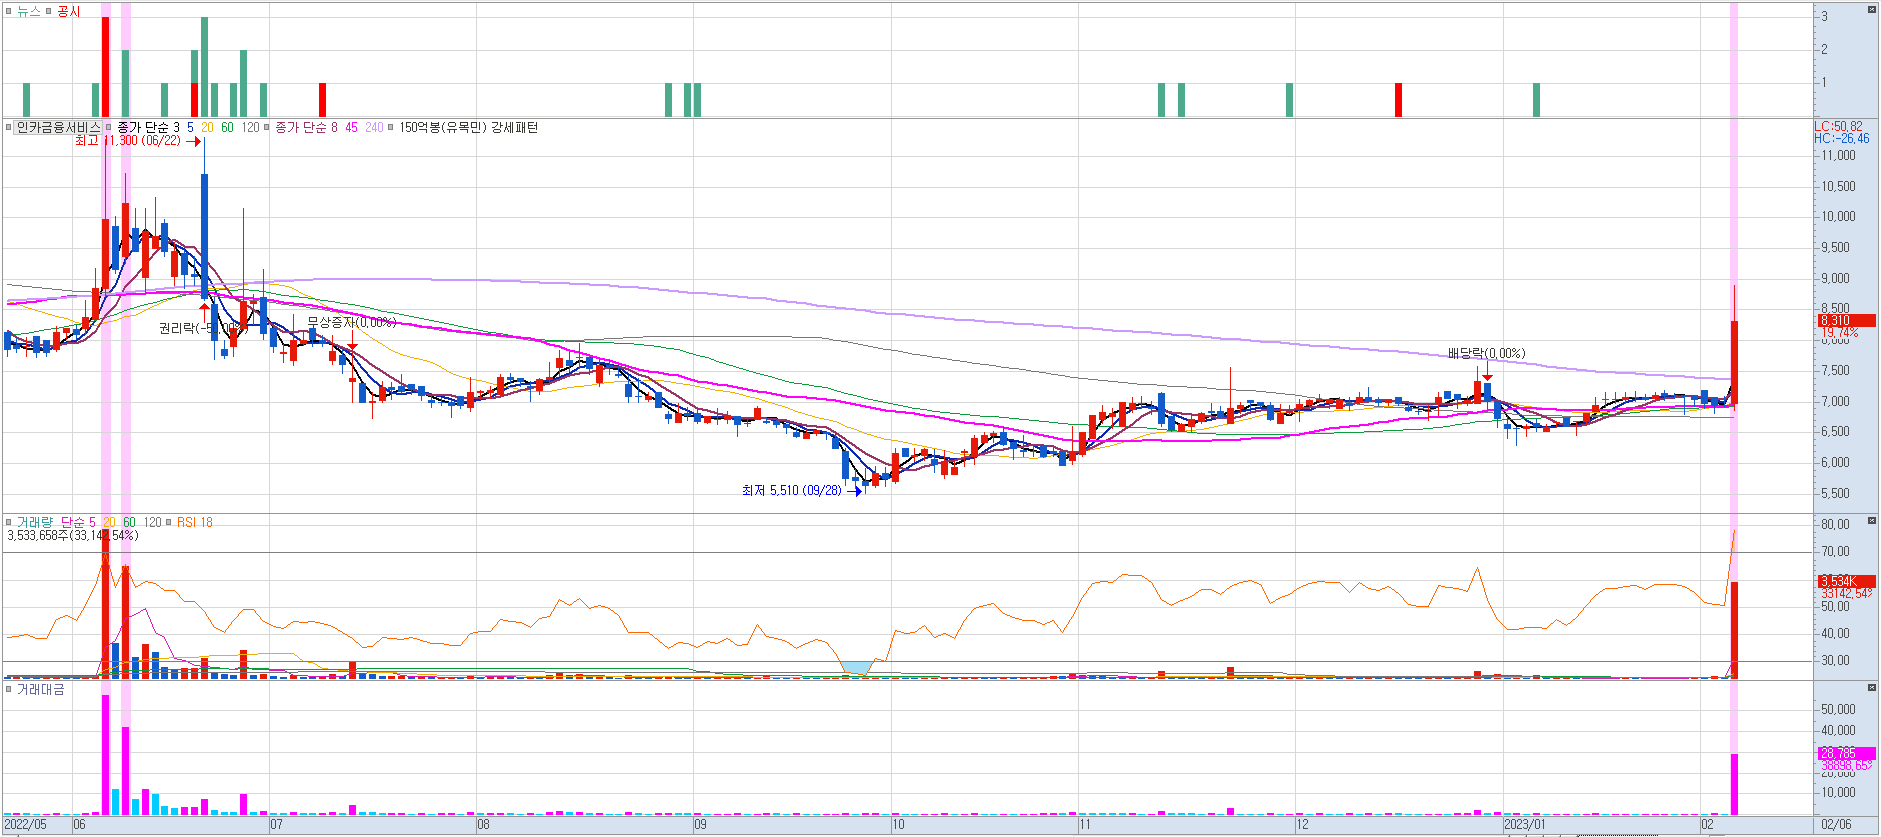Screen dimensions: 1881x837
Task: Click the 거래대금 legend label
Action: pos(41,690)
